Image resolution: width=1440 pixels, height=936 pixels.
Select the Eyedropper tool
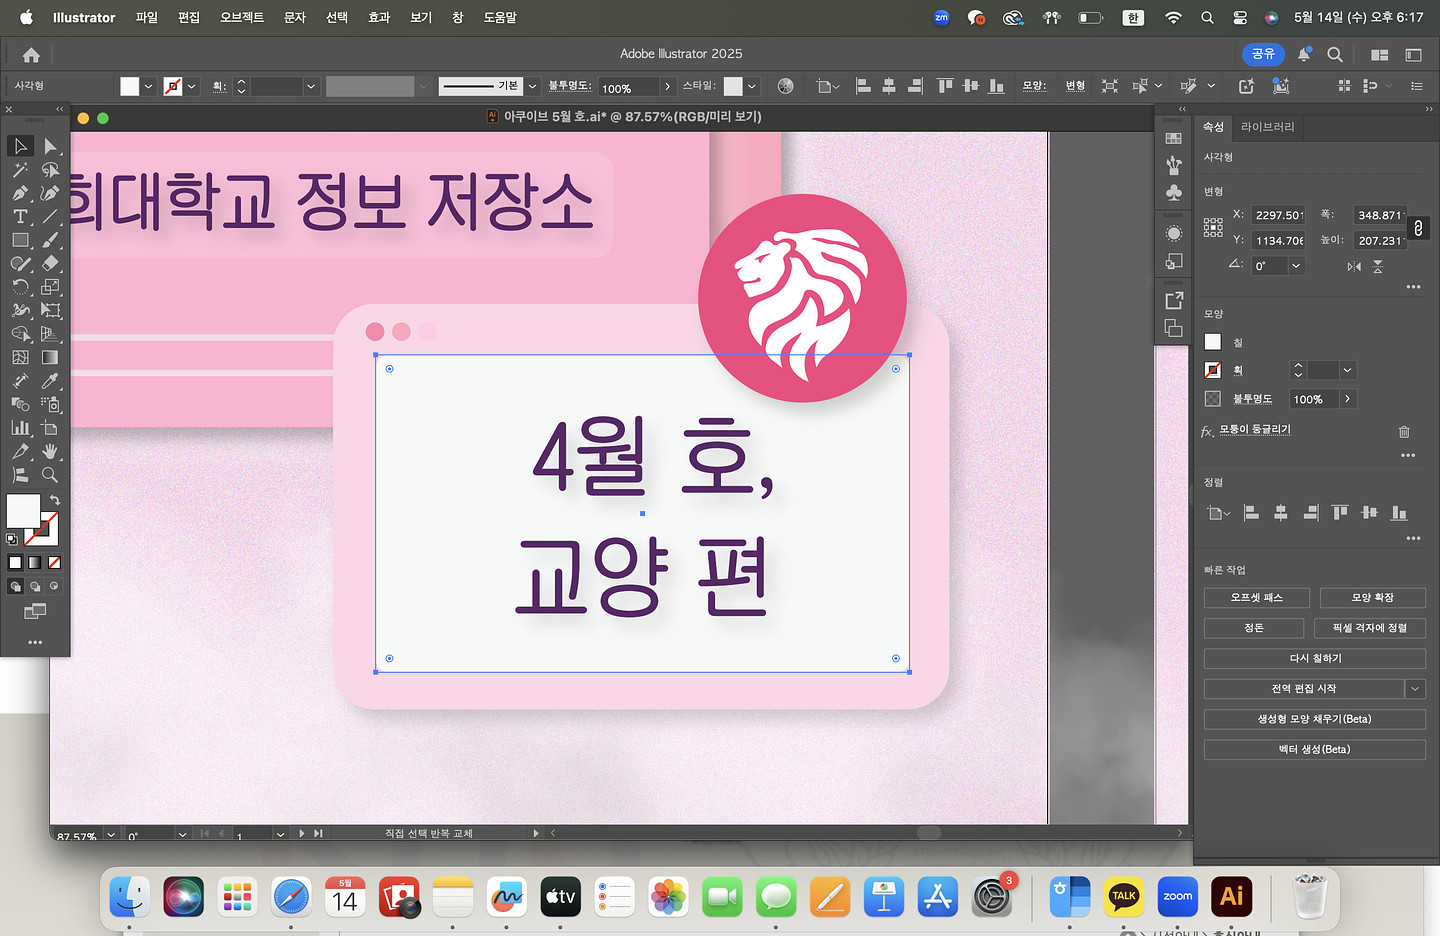pyautogui.click(x=50, y=381)
